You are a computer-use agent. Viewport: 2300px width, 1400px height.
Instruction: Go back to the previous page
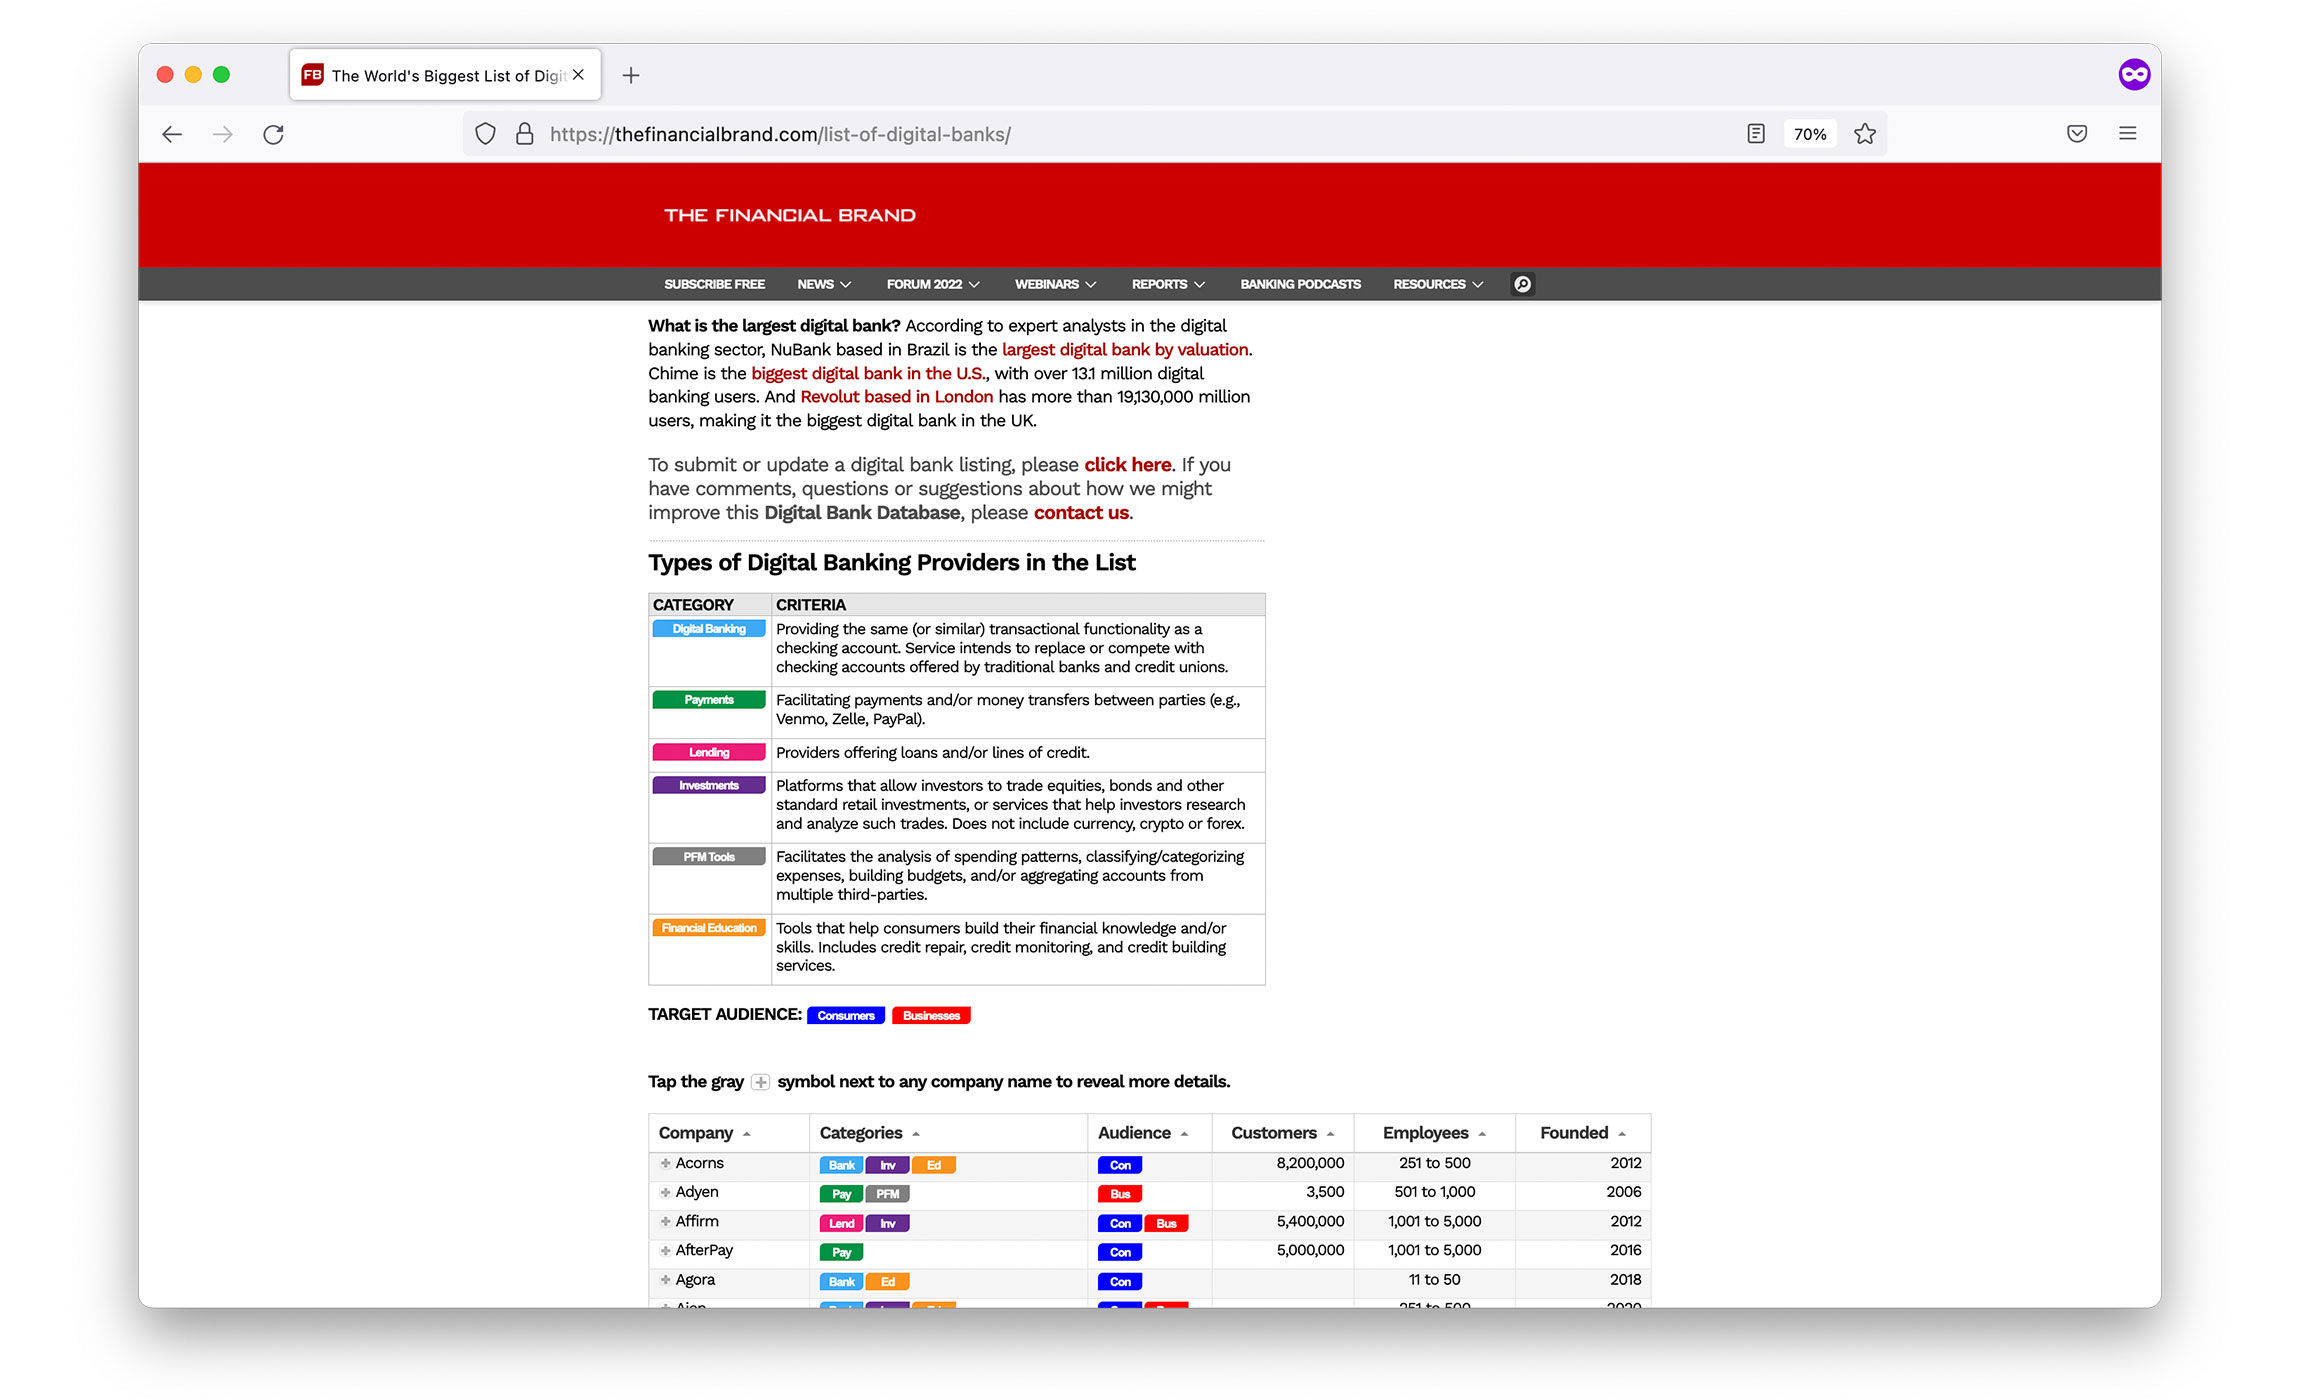[172, 134]
